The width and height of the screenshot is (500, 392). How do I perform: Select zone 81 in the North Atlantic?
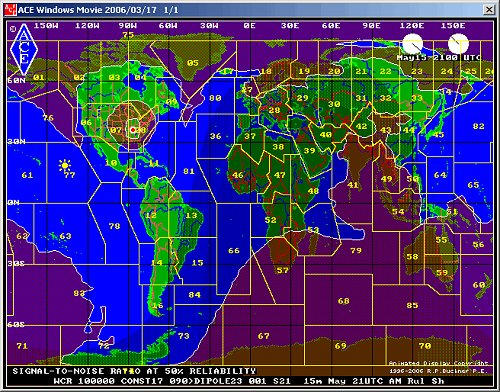coord(189,171)
